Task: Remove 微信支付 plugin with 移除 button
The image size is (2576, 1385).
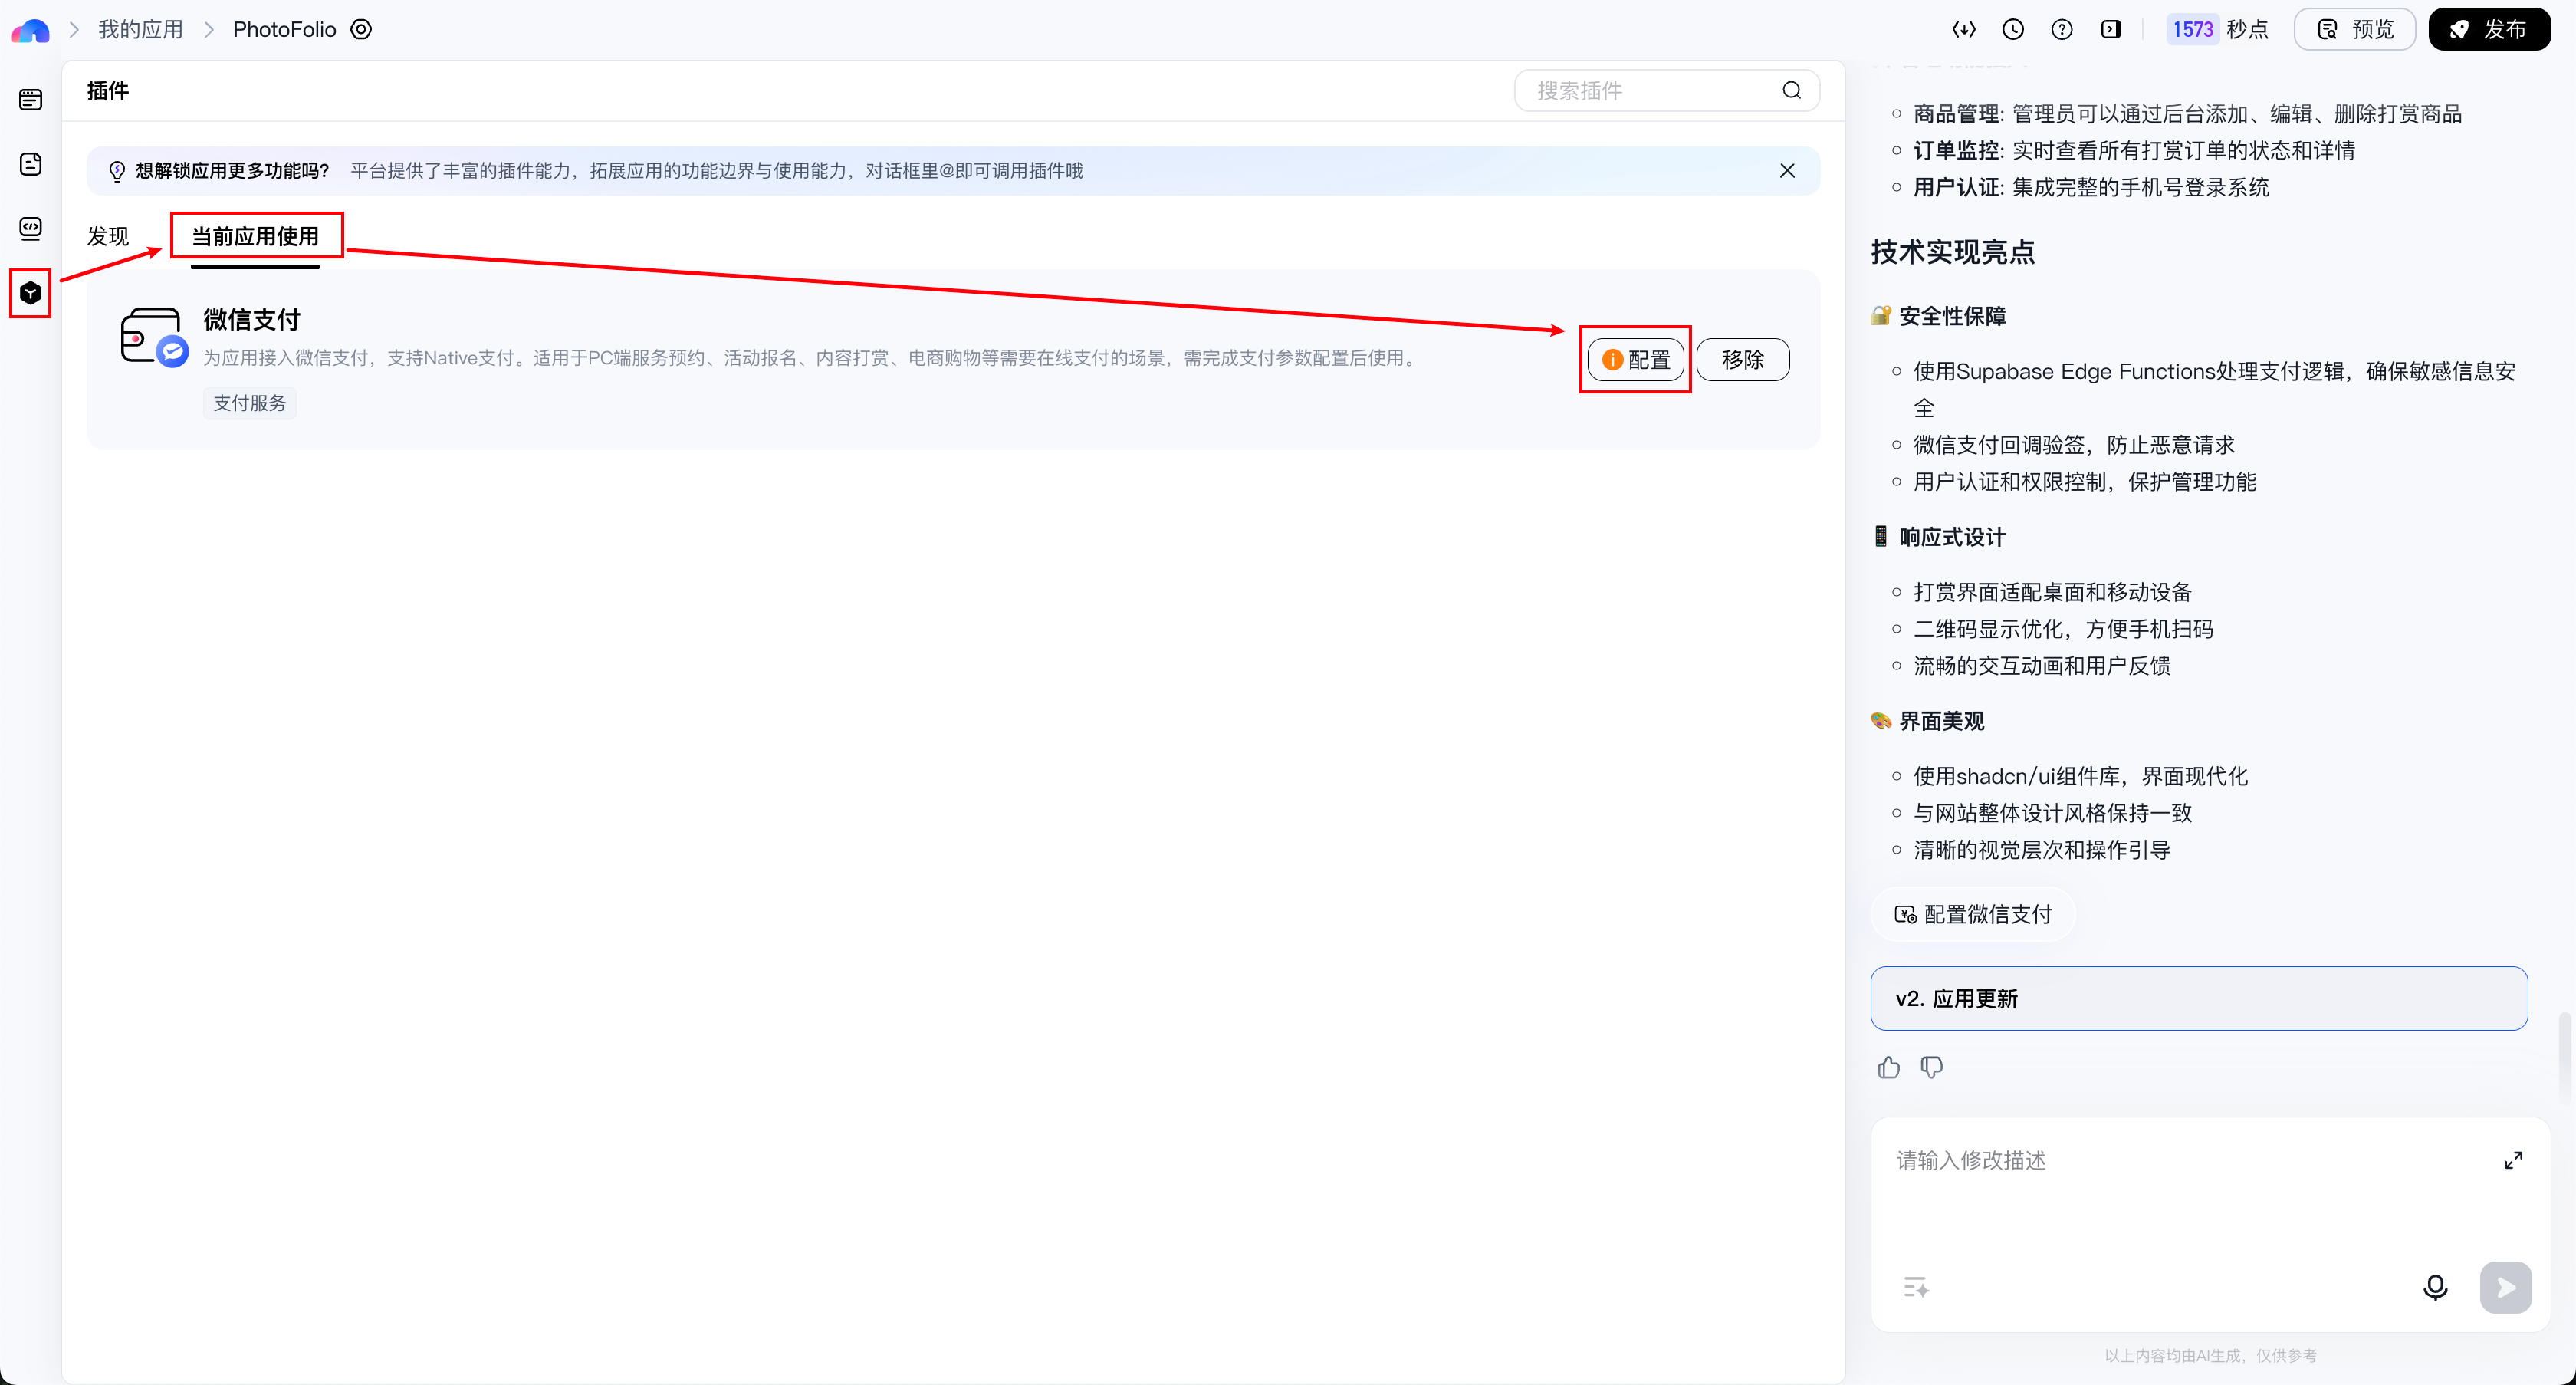Action: pyautogui.click(x=1742, y=359)
